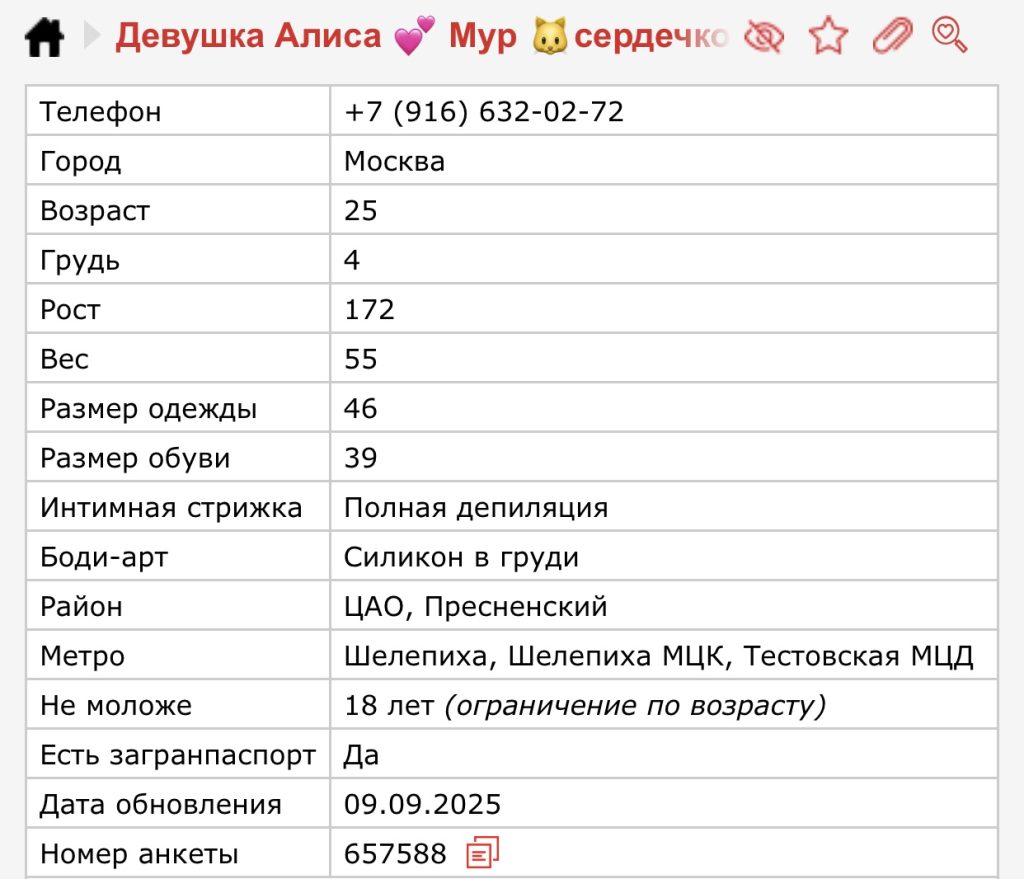Image resolution: width=1024 pixels, height=879 pixels.
Task: Click the gray breadcrumb arrow after home
Action: pyautogui.click(x=92, y=37)
